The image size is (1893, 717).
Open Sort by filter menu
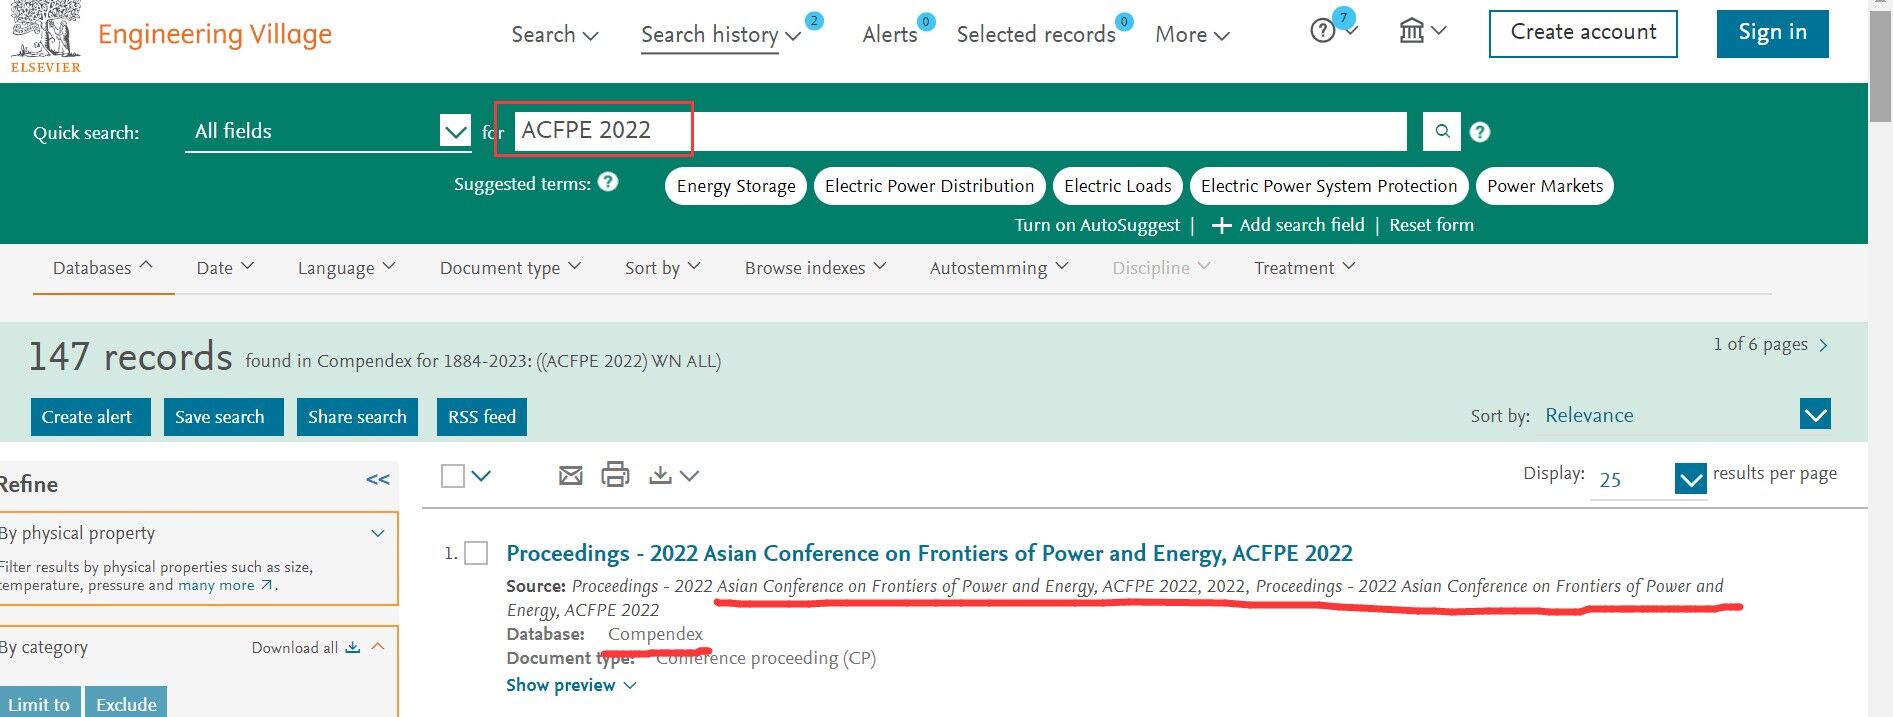click(x=662, y=267)
